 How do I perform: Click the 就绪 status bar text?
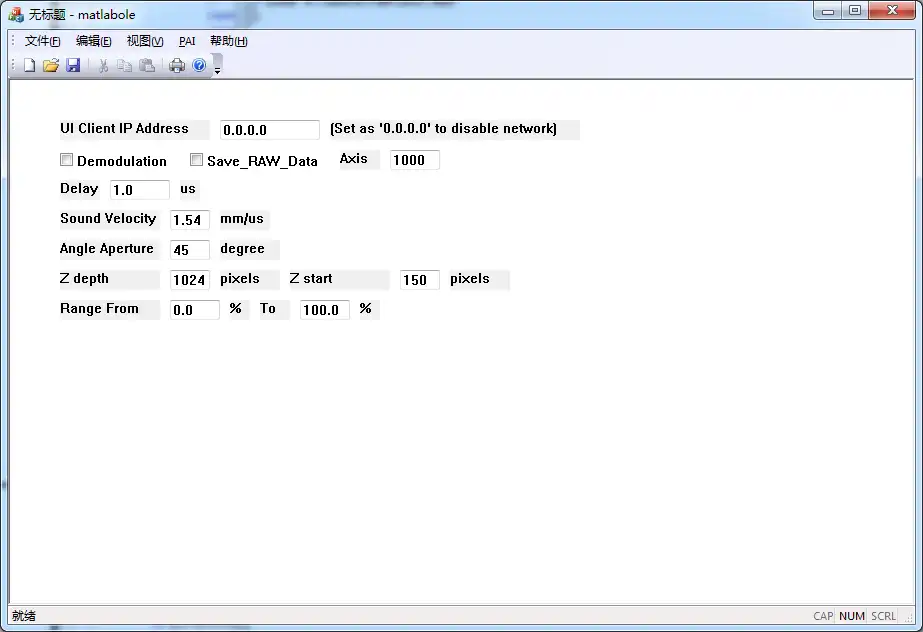[24, 616]
